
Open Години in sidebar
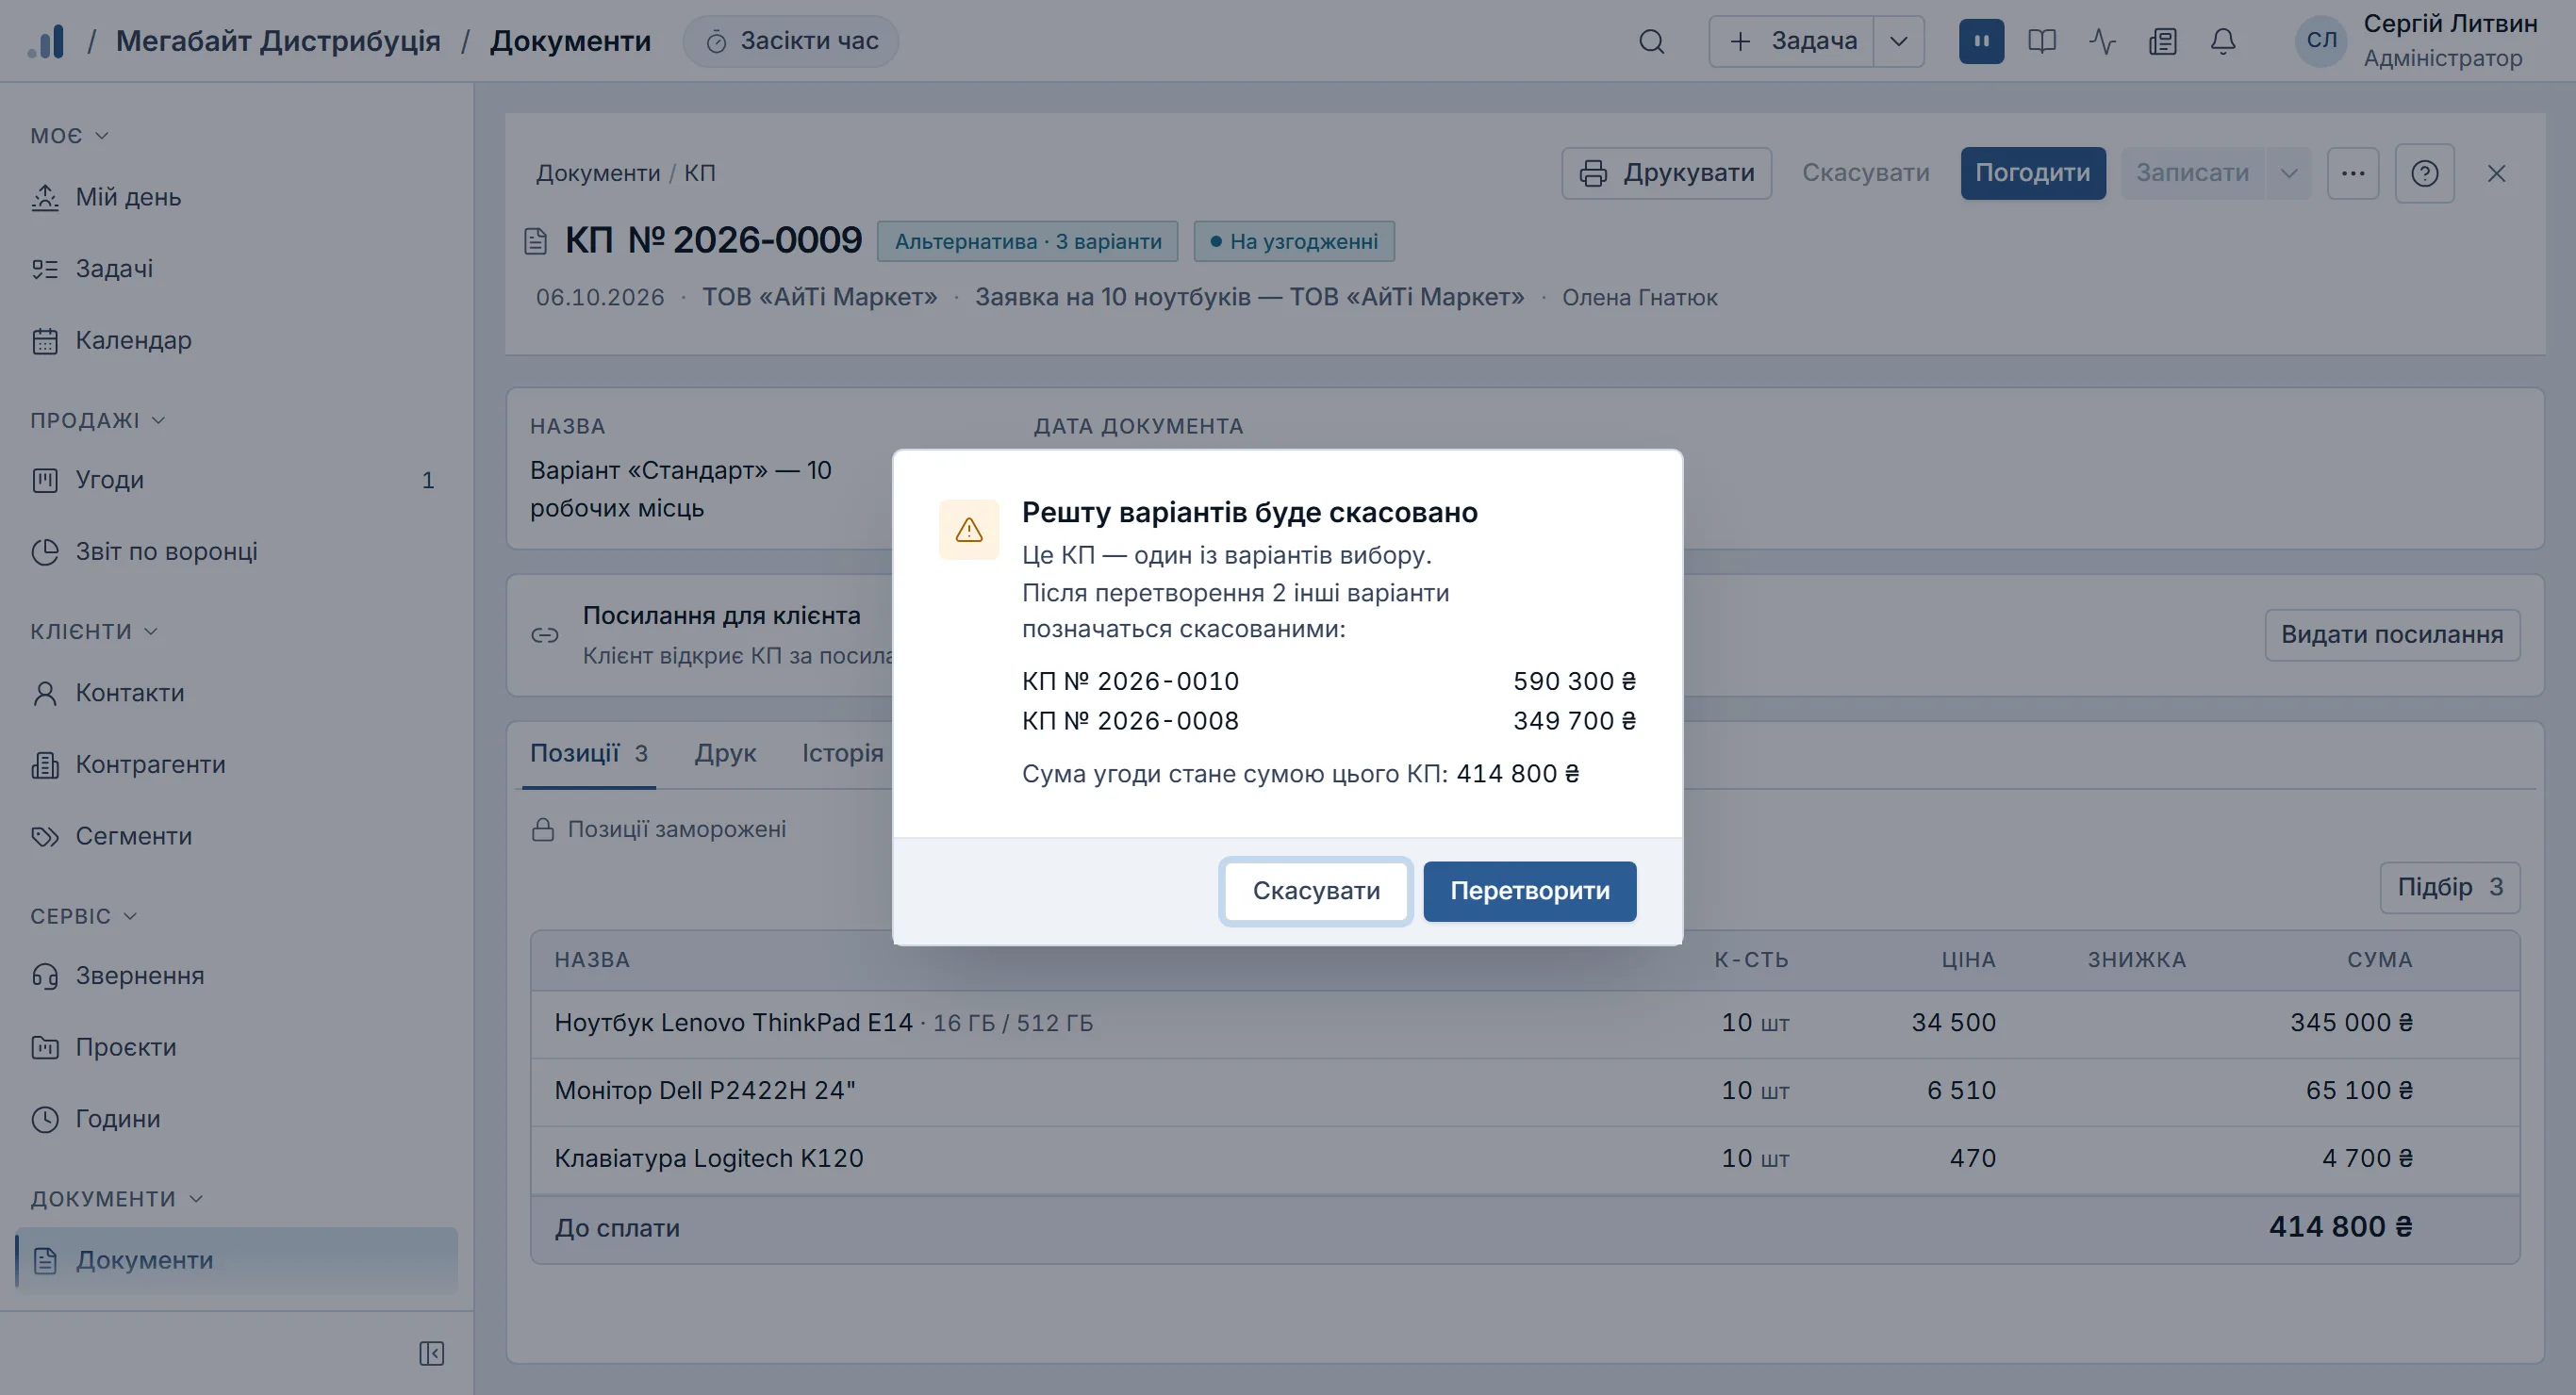pos(237,1119)
